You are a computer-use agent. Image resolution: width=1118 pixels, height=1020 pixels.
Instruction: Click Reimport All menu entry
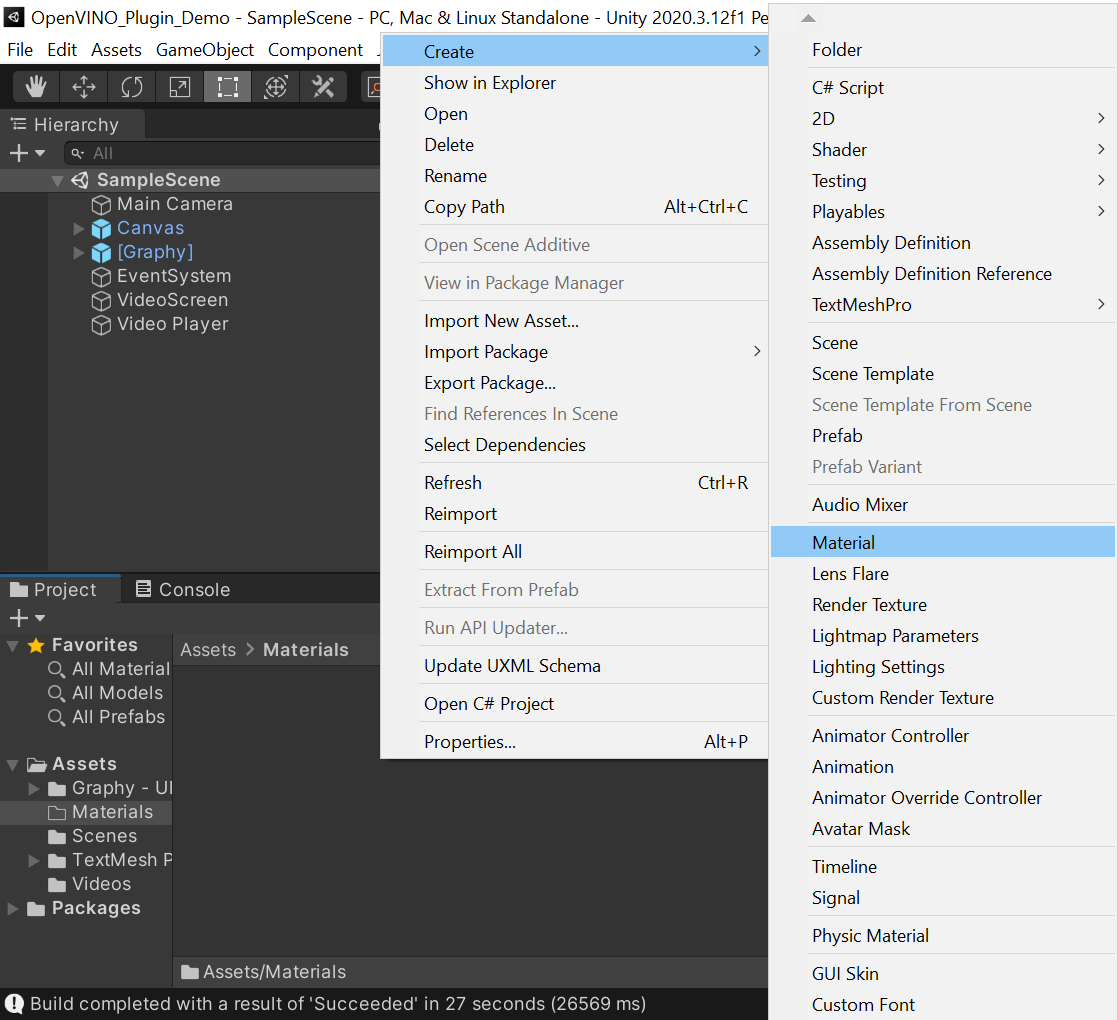[x=575, y=552]
